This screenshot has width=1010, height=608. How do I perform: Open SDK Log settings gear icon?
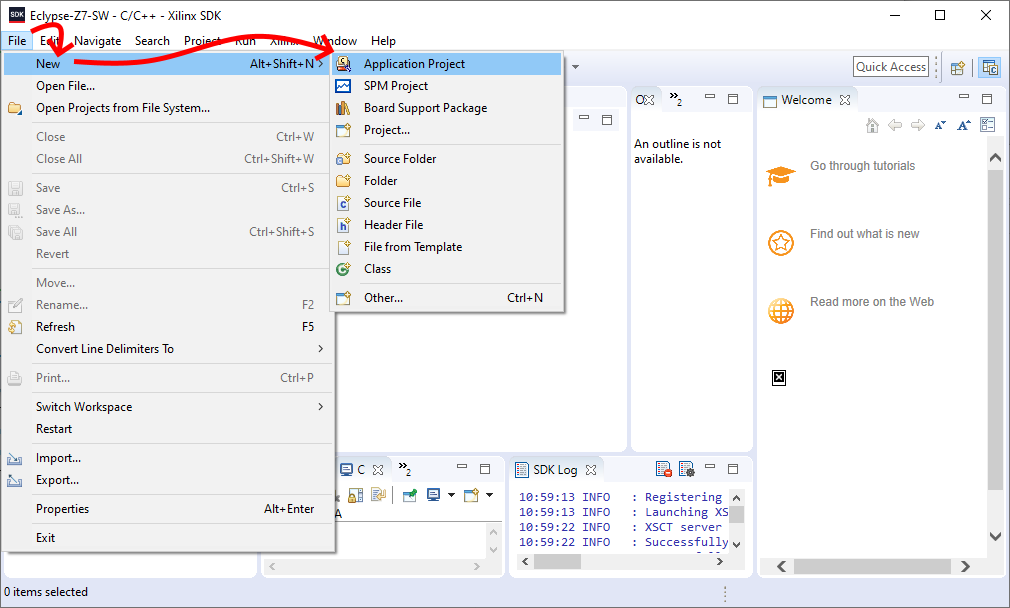click(687, 469)
